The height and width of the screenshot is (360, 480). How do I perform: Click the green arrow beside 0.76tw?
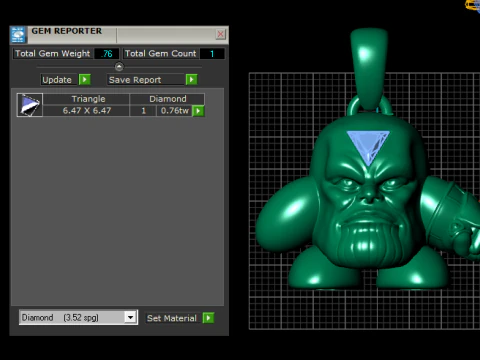[198, 111]
